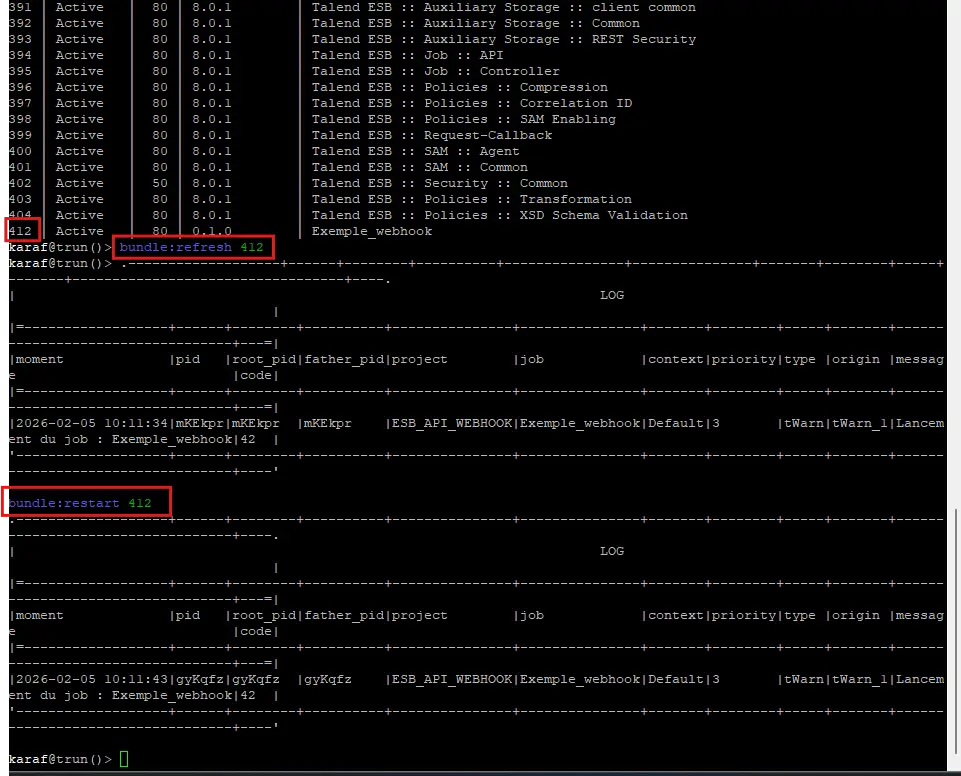Click the tWarn_1 origin value in the log
The width and height of the screenshot is (961, 776).
pyautogui.click(x=862, y=423)
